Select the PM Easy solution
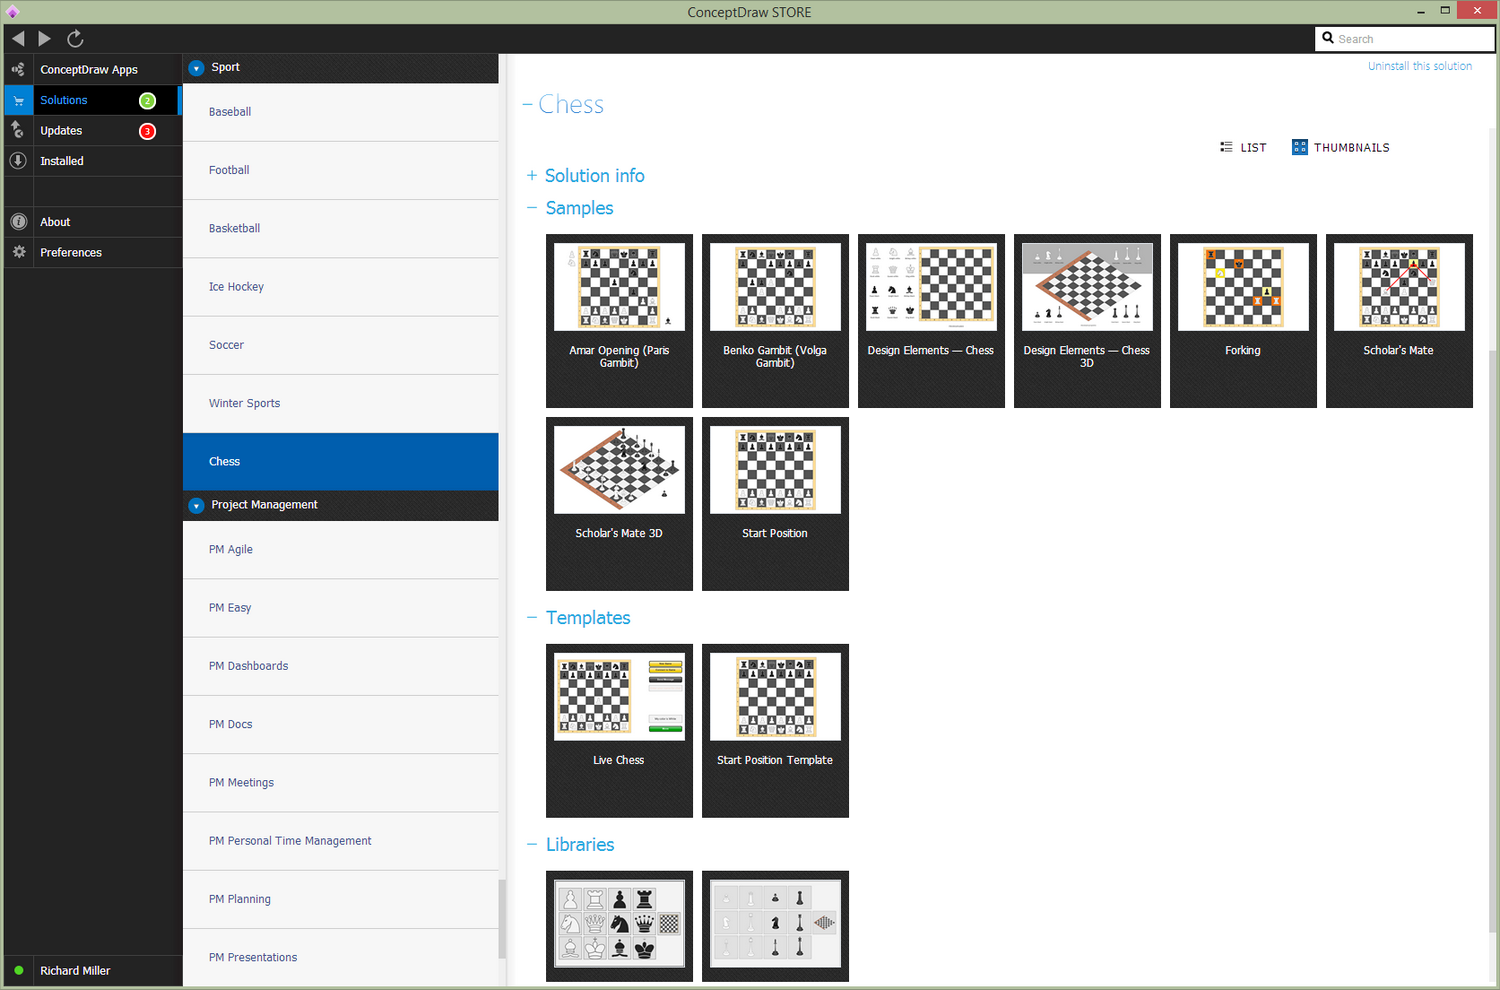Screen dimensions: 1500x990 [x=340, y=607]
